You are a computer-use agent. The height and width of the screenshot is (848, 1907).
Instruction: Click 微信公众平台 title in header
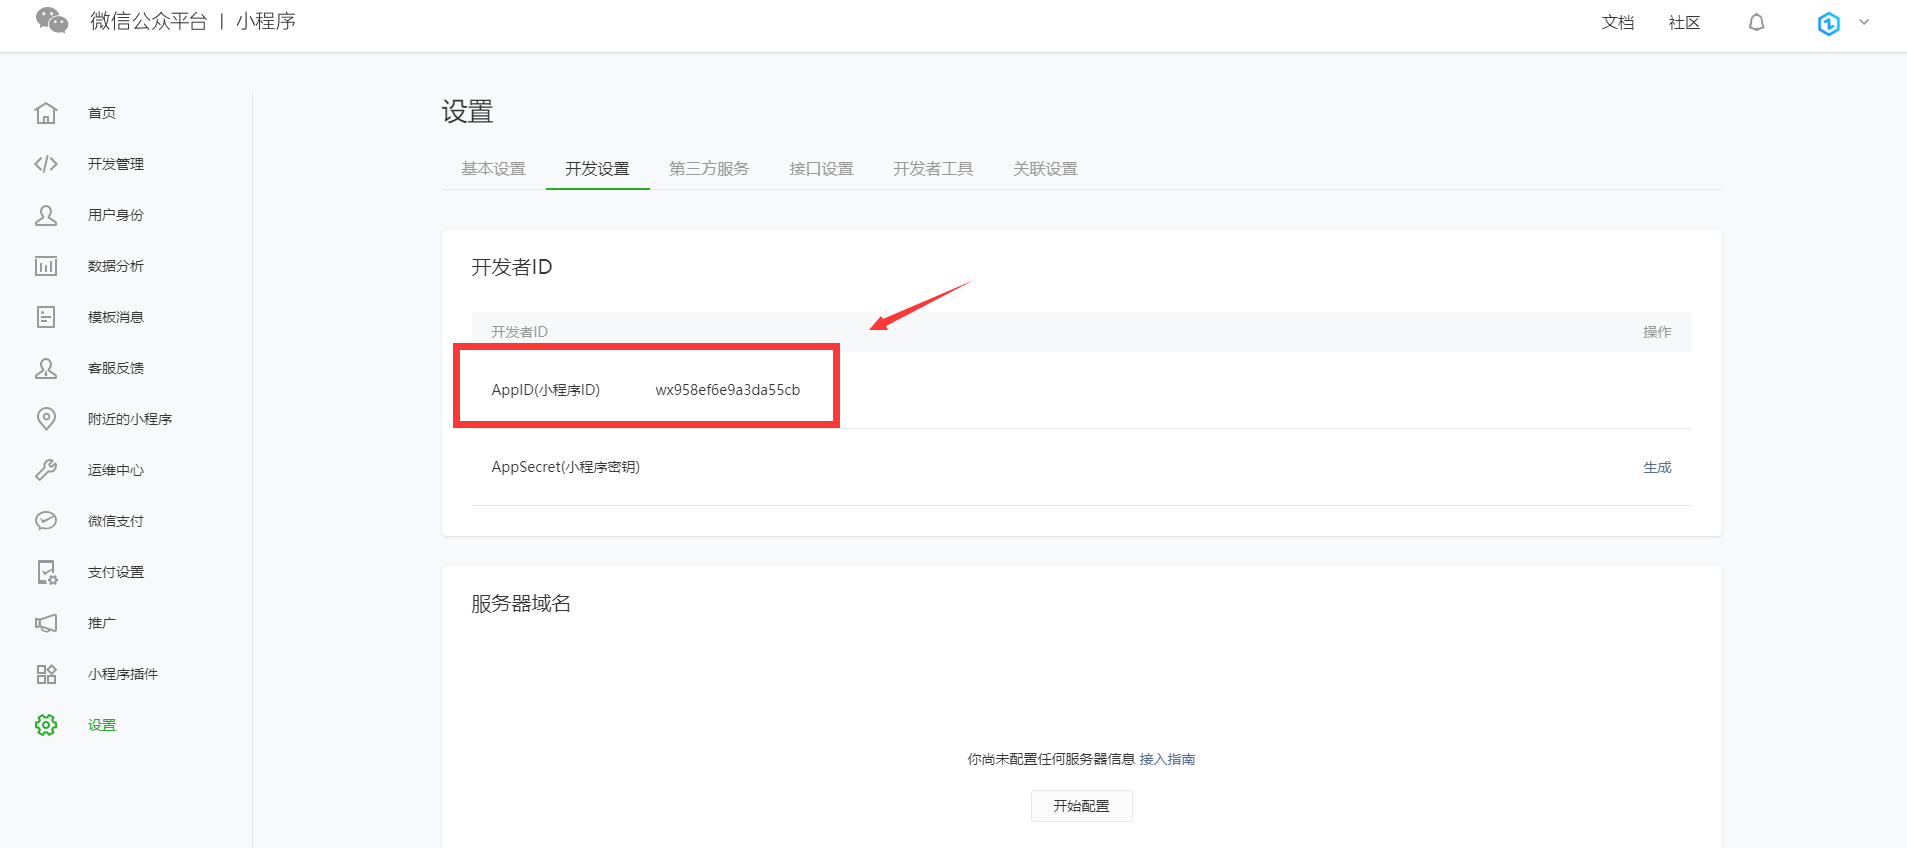(148, 21)
